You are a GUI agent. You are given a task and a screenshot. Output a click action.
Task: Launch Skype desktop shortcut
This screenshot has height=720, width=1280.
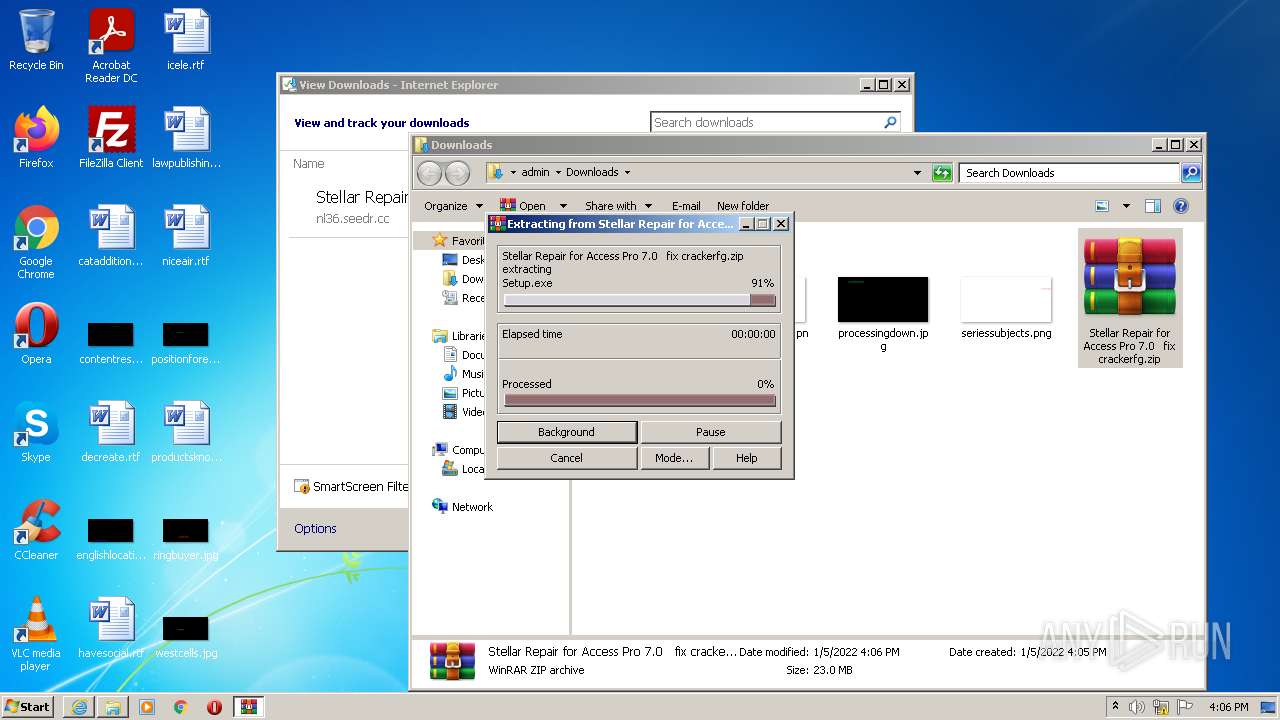(x=36, y=432)
